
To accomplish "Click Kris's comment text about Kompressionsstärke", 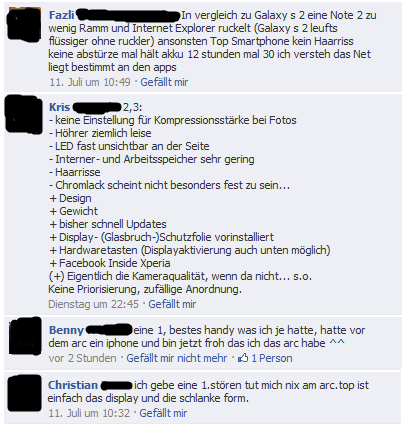I will tap(173, 120).
